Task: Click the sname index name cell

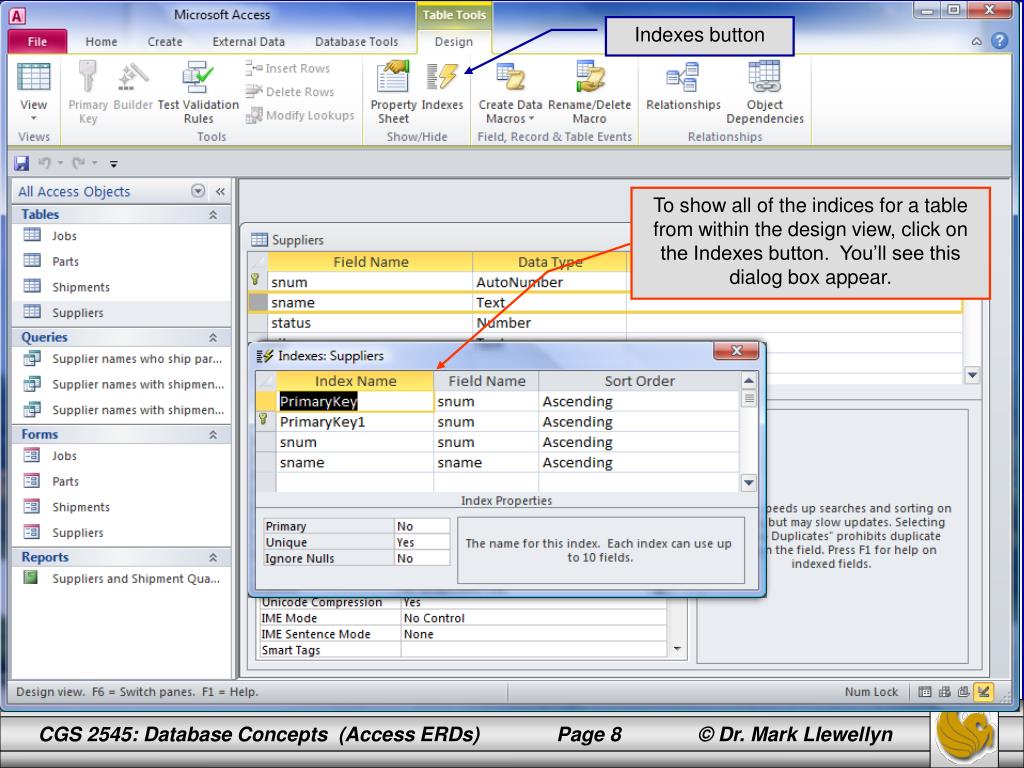Action: point(355,462)
